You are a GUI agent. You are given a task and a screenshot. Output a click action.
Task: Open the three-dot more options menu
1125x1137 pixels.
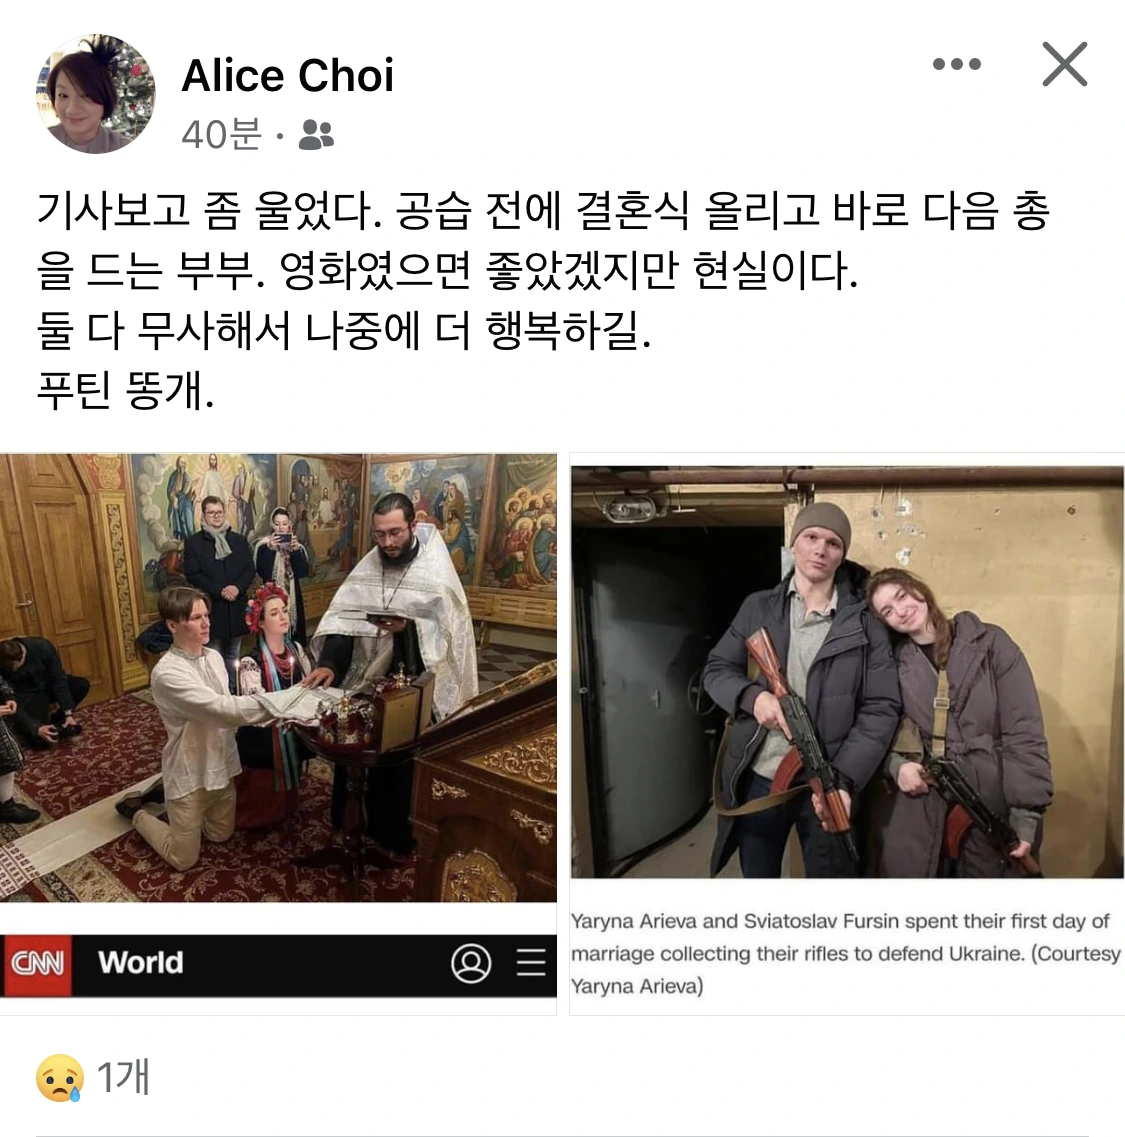(956, 64)
